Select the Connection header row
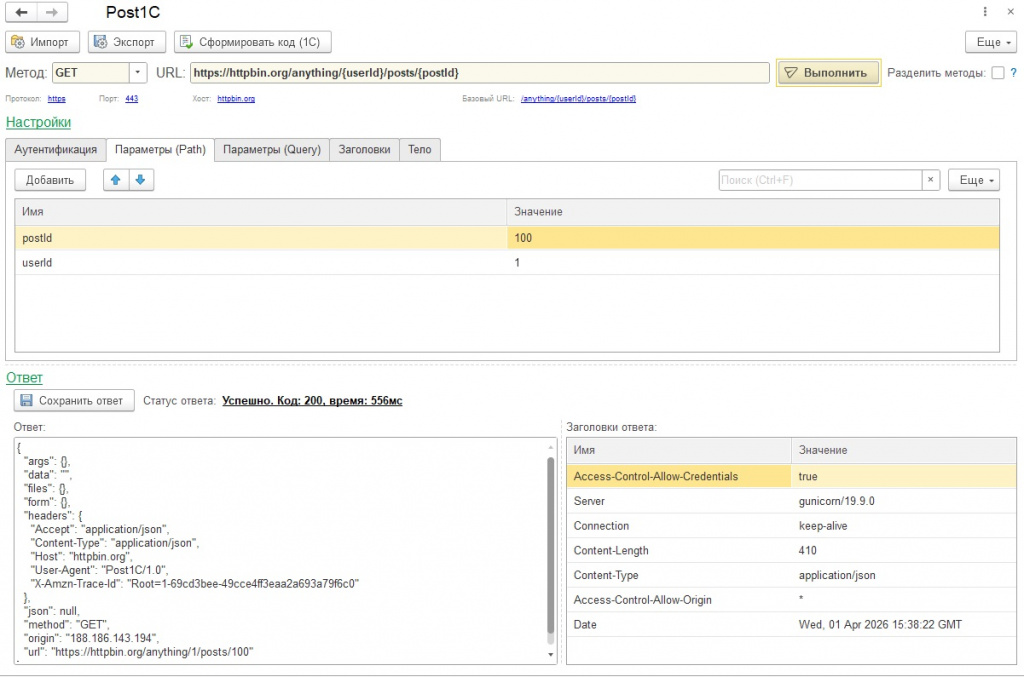1024x677 pixels. pos(792,526)
